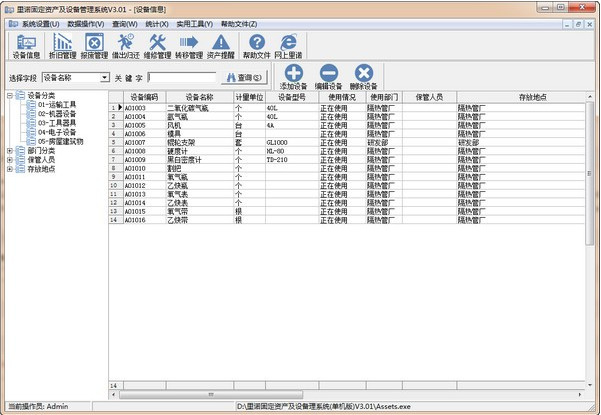This screenshot has height=415, width=601.
Task: Open 报废管理 scrap management
Action: tap(94, 46)
